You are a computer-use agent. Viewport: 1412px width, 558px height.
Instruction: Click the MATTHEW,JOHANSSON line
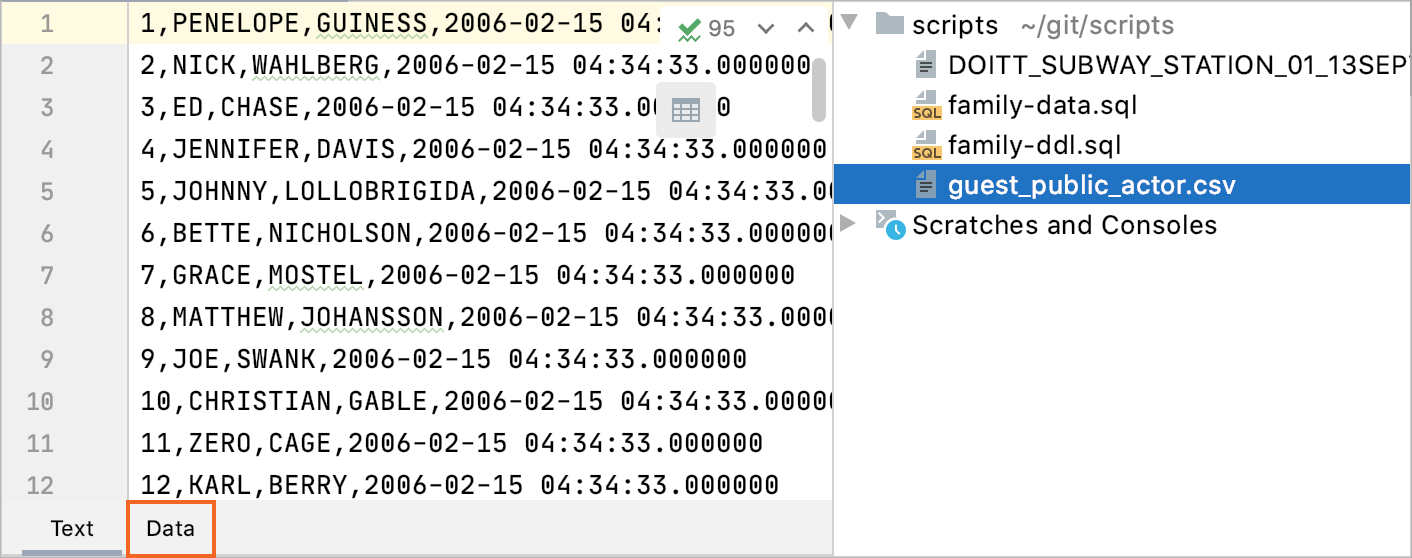[x=486, y=318]
